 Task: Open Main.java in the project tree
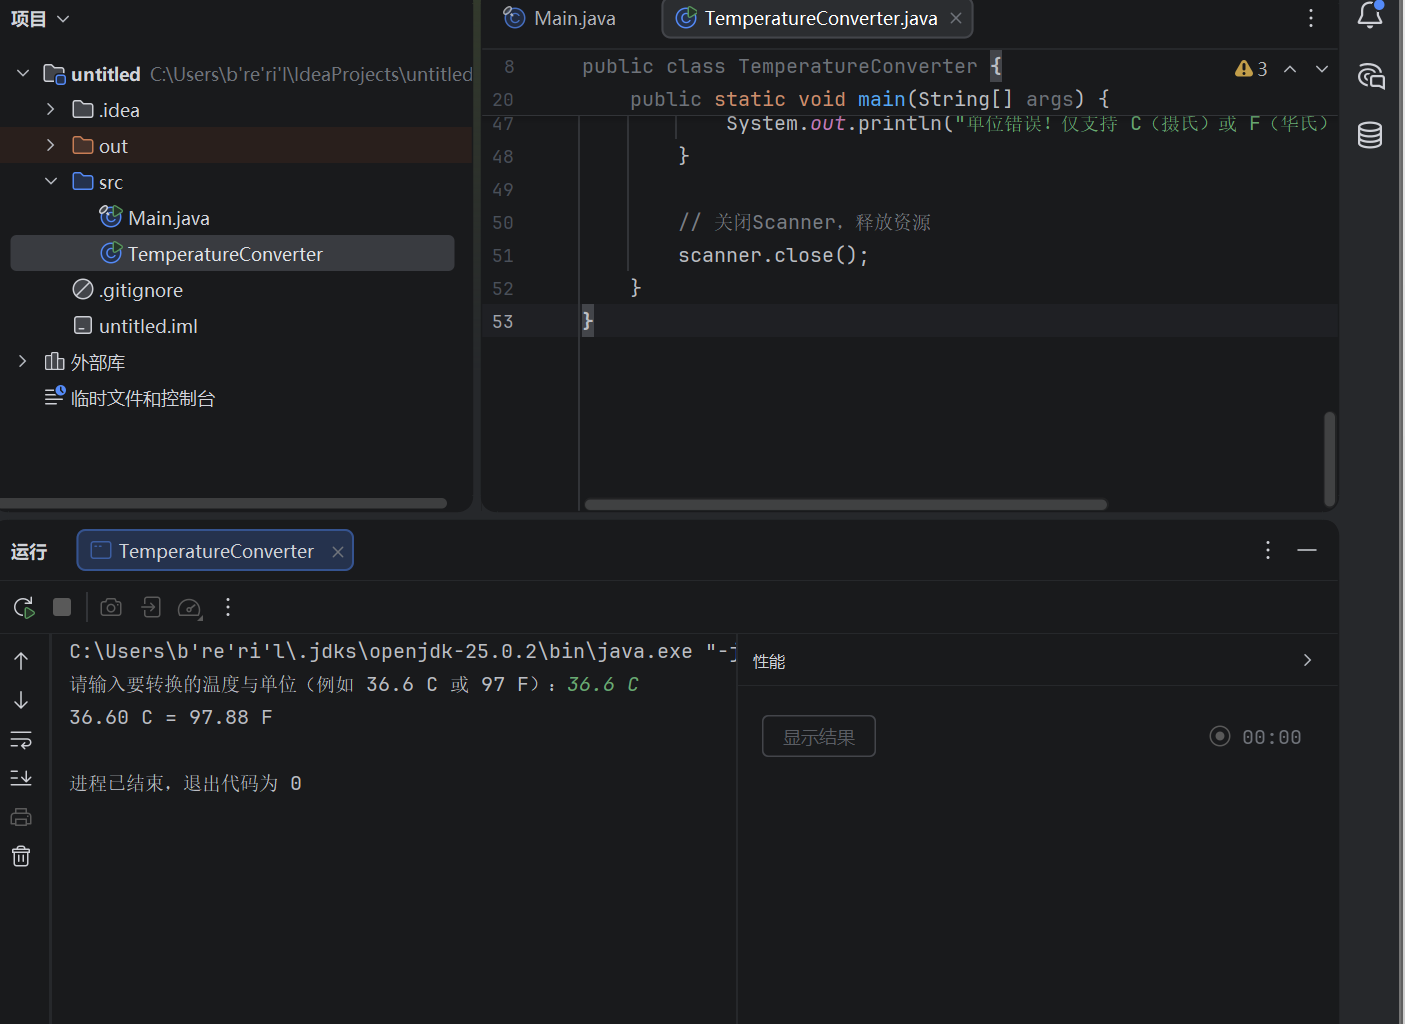click(x=168, y=218)
